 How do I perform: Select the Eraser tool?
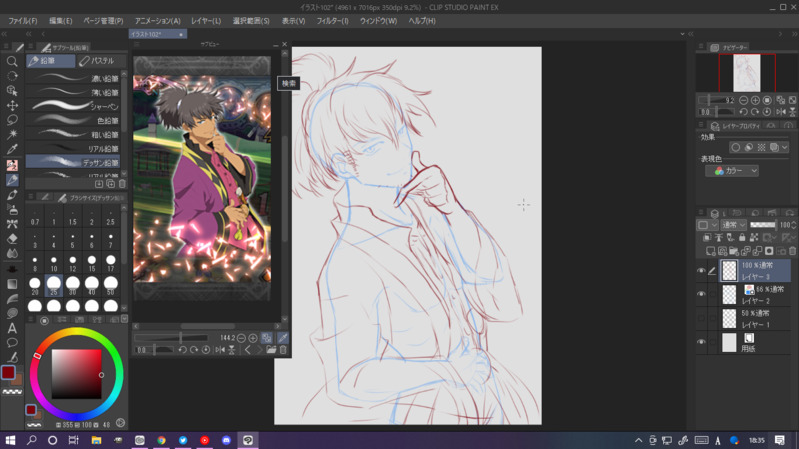(12, 239)
